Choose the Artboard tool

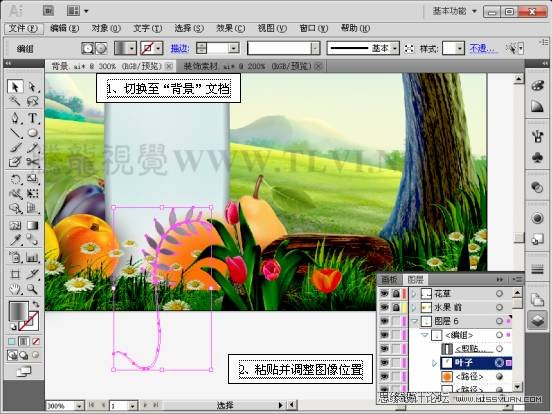pyautogui.click(x=15, y=274)
